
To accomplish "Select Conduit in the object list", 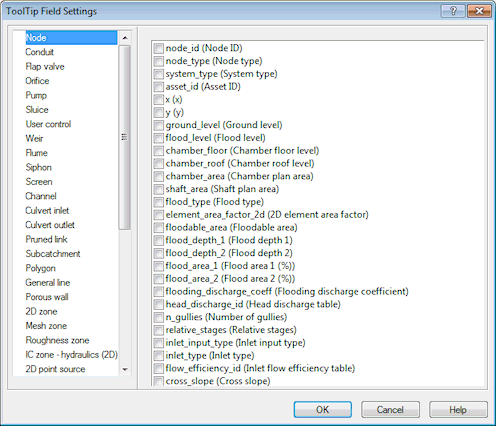I will [39, 52].
